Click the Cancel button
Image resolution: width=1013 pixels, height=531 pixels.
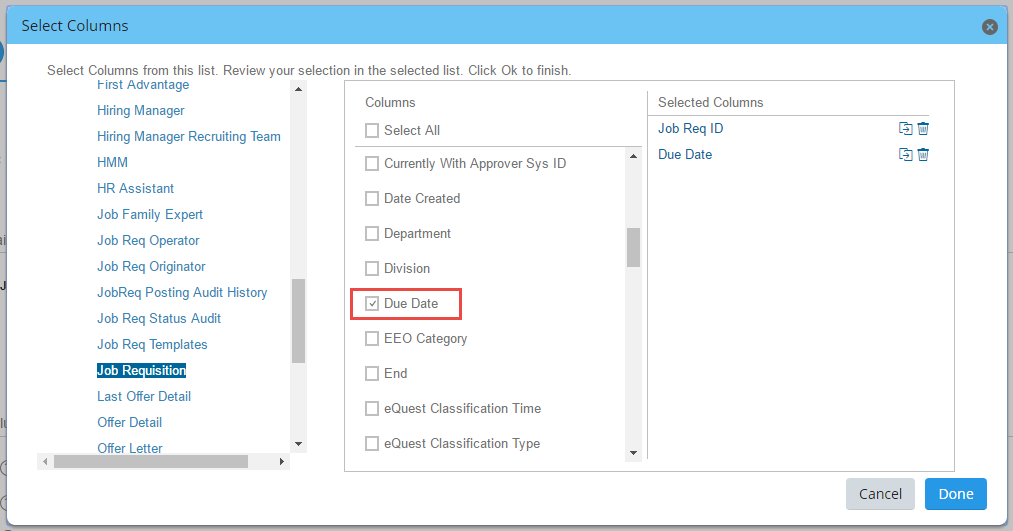tap(880, 494)
